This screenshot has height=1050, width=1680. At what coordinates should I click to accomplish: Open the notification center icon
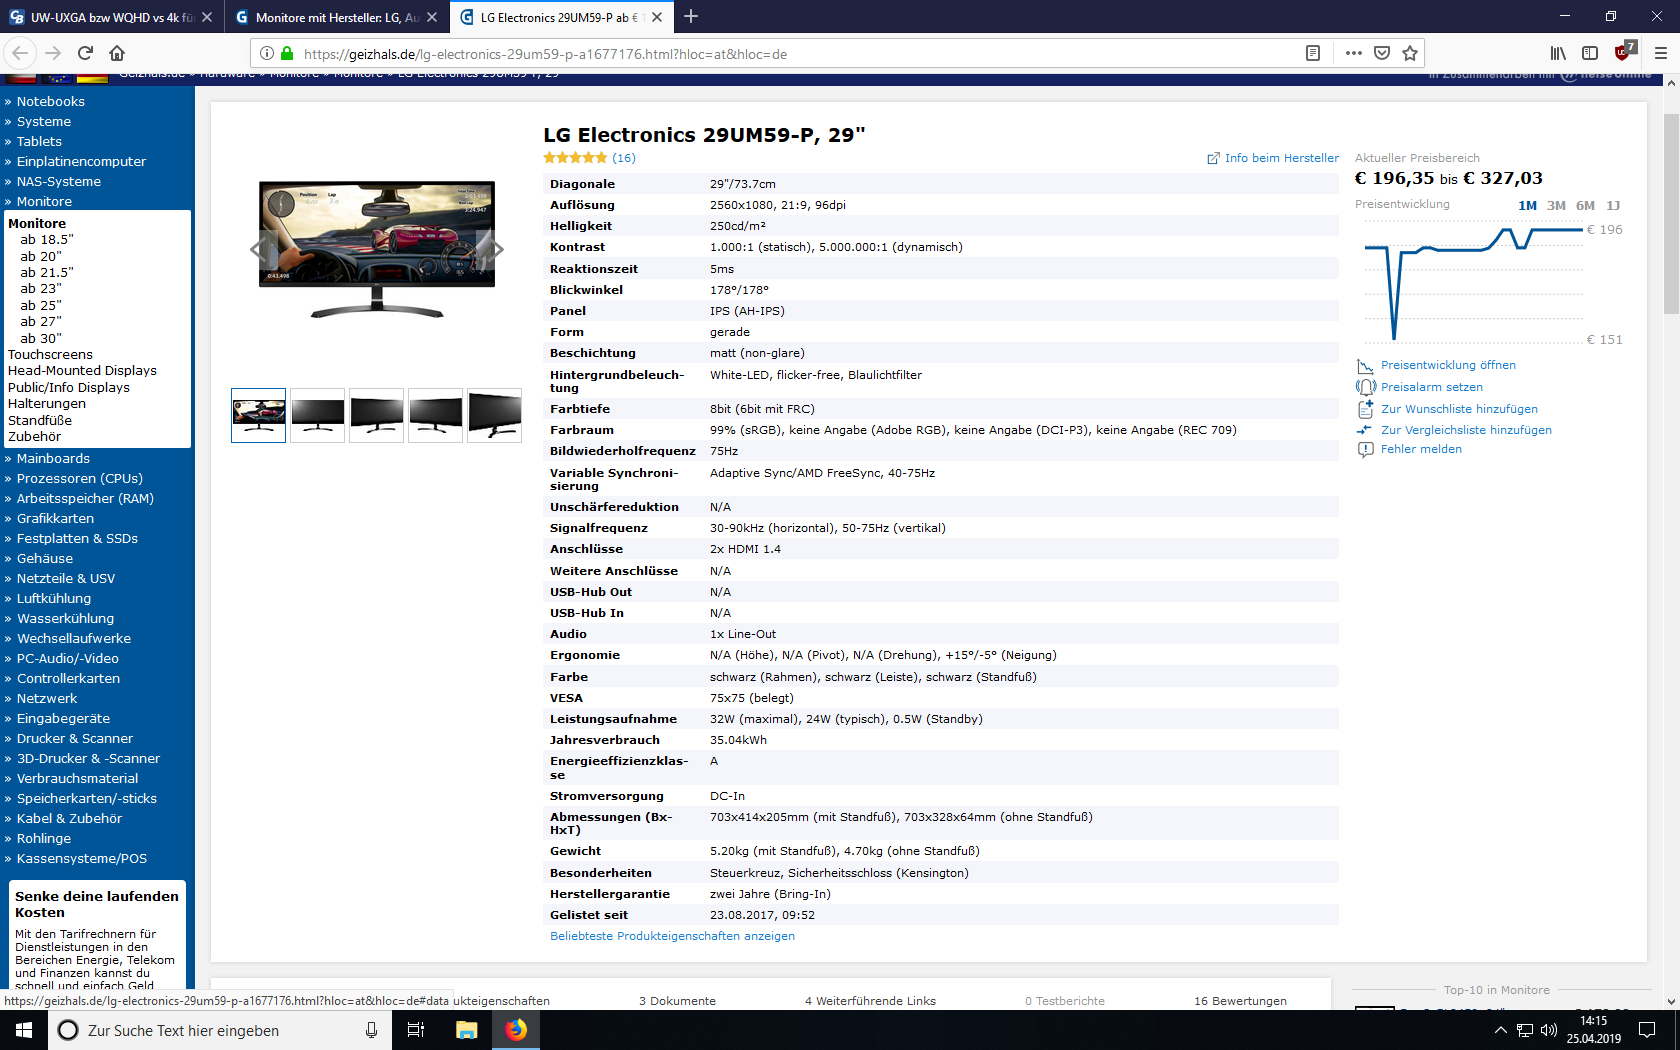pos(1647,1030)
